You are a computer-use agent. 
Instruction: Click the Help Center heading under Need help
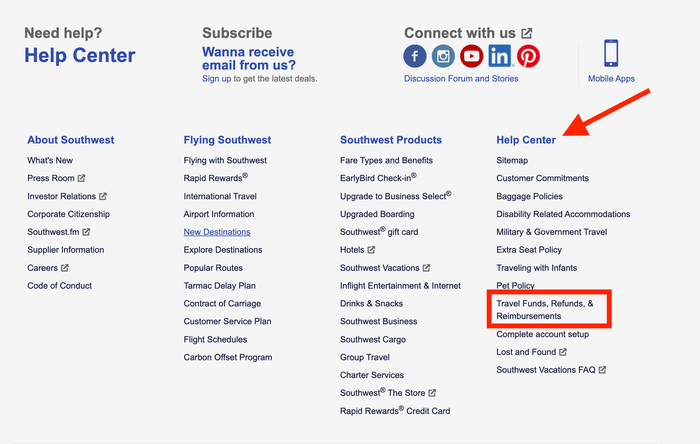tap(79, 55)
